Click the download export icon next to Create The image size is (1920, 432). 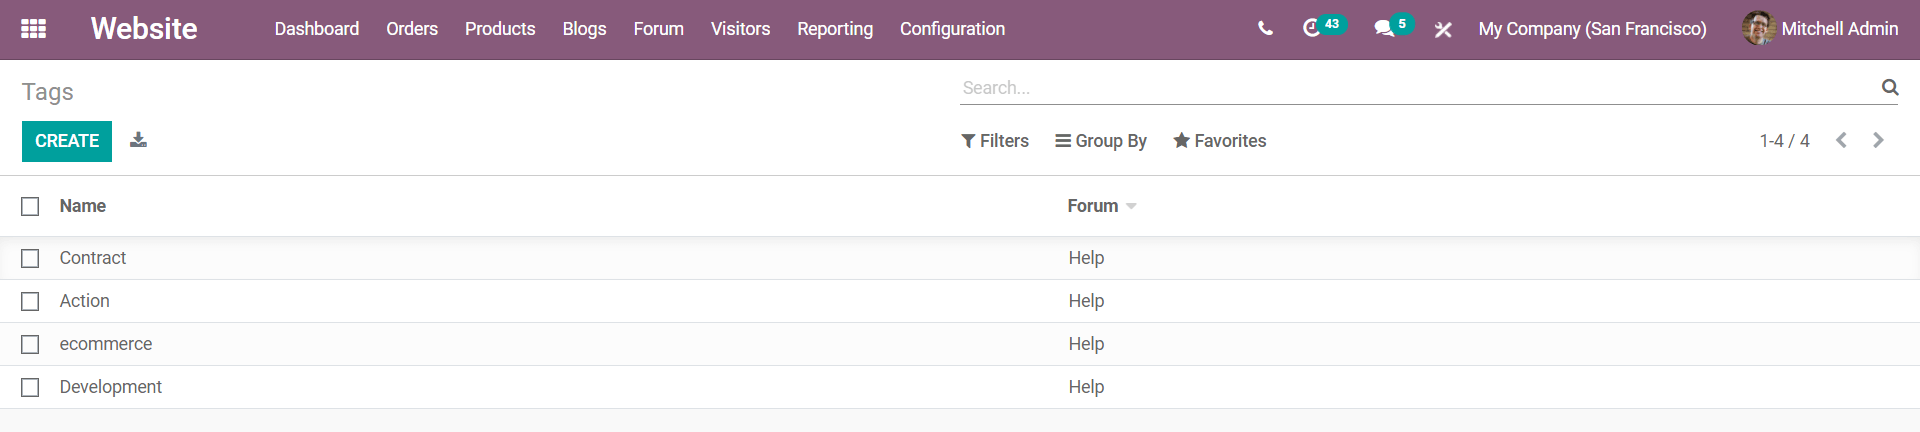click(139, 140)
